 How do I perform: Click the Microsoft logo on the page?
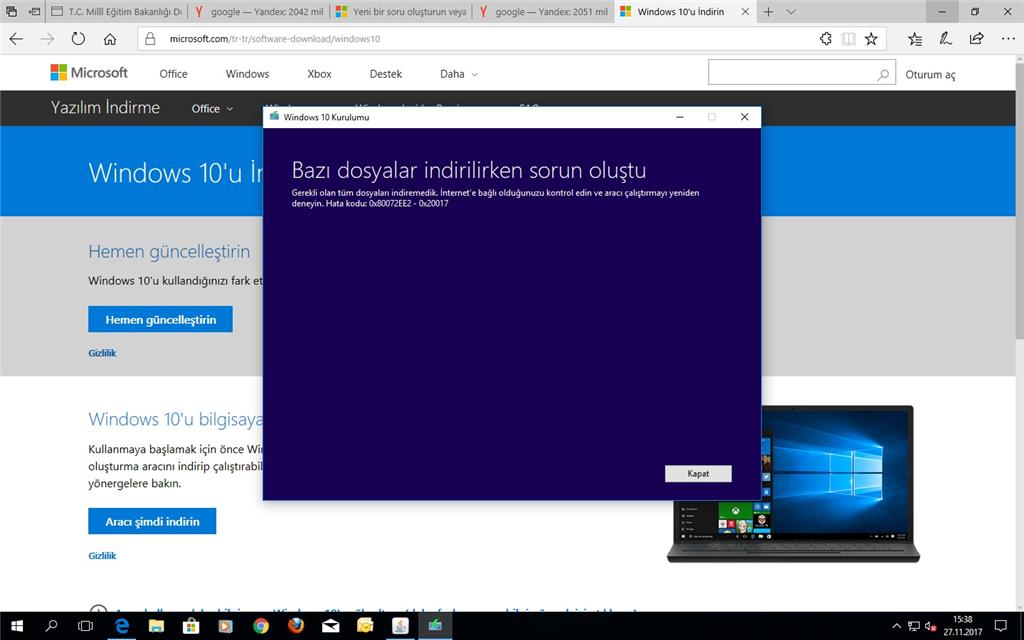[x=89, y=72]
